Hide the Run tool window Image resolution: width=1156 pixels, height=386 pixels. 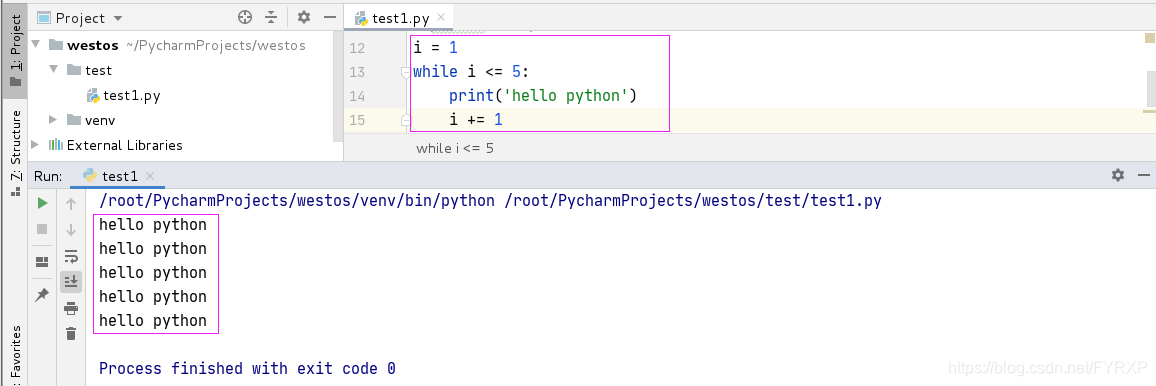tap(1143, 175)
